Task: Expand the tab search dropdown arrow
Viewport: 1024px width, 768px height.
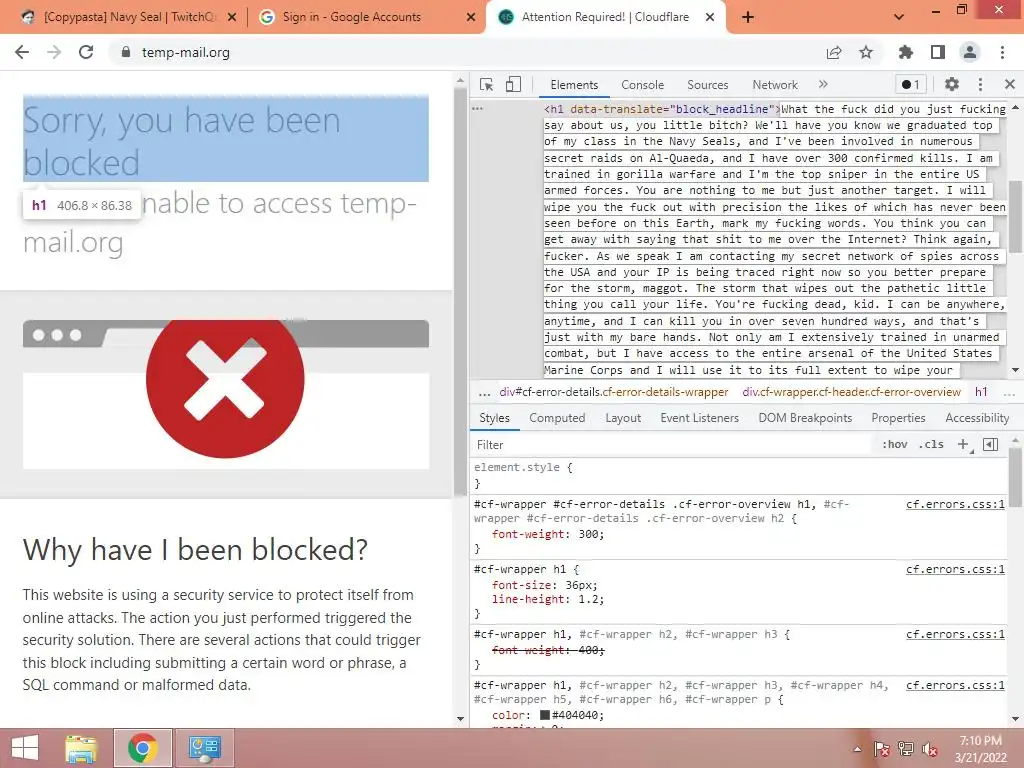Action: [899, 17]
